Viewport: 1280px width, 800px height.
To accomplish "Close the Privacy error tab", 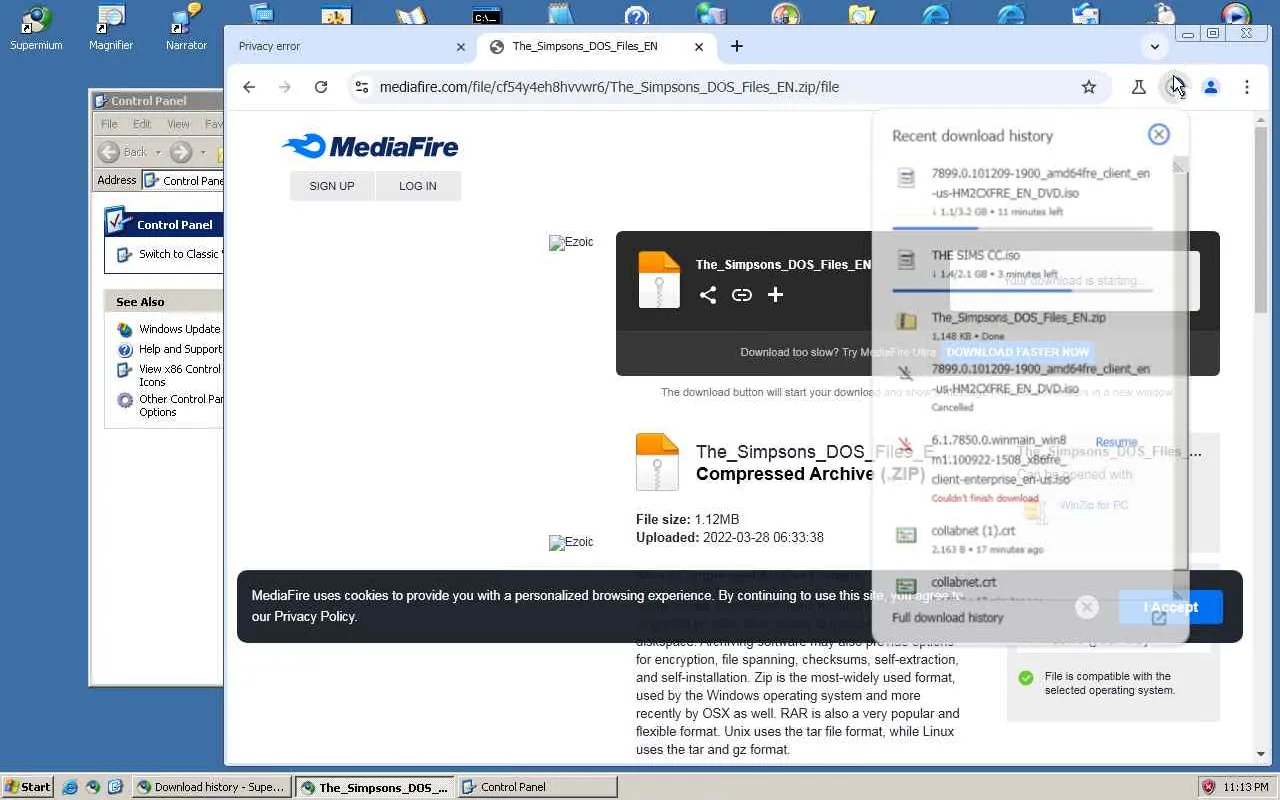I will [x=461, y=46].
